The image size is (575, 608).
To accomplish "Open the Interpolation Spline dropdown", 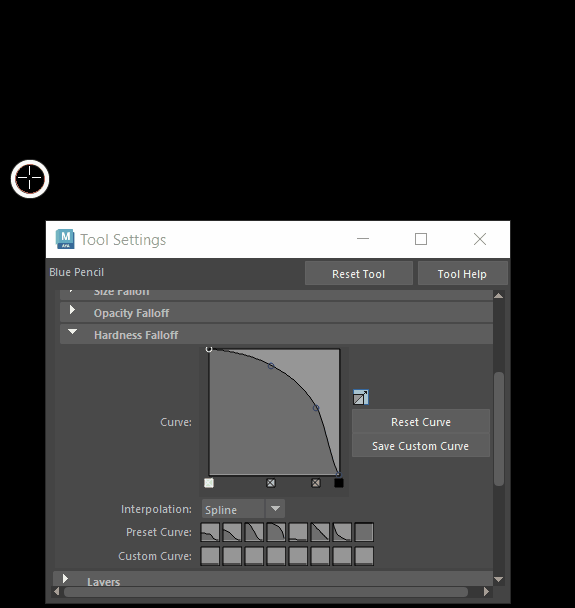I will [x=243, y=509].
